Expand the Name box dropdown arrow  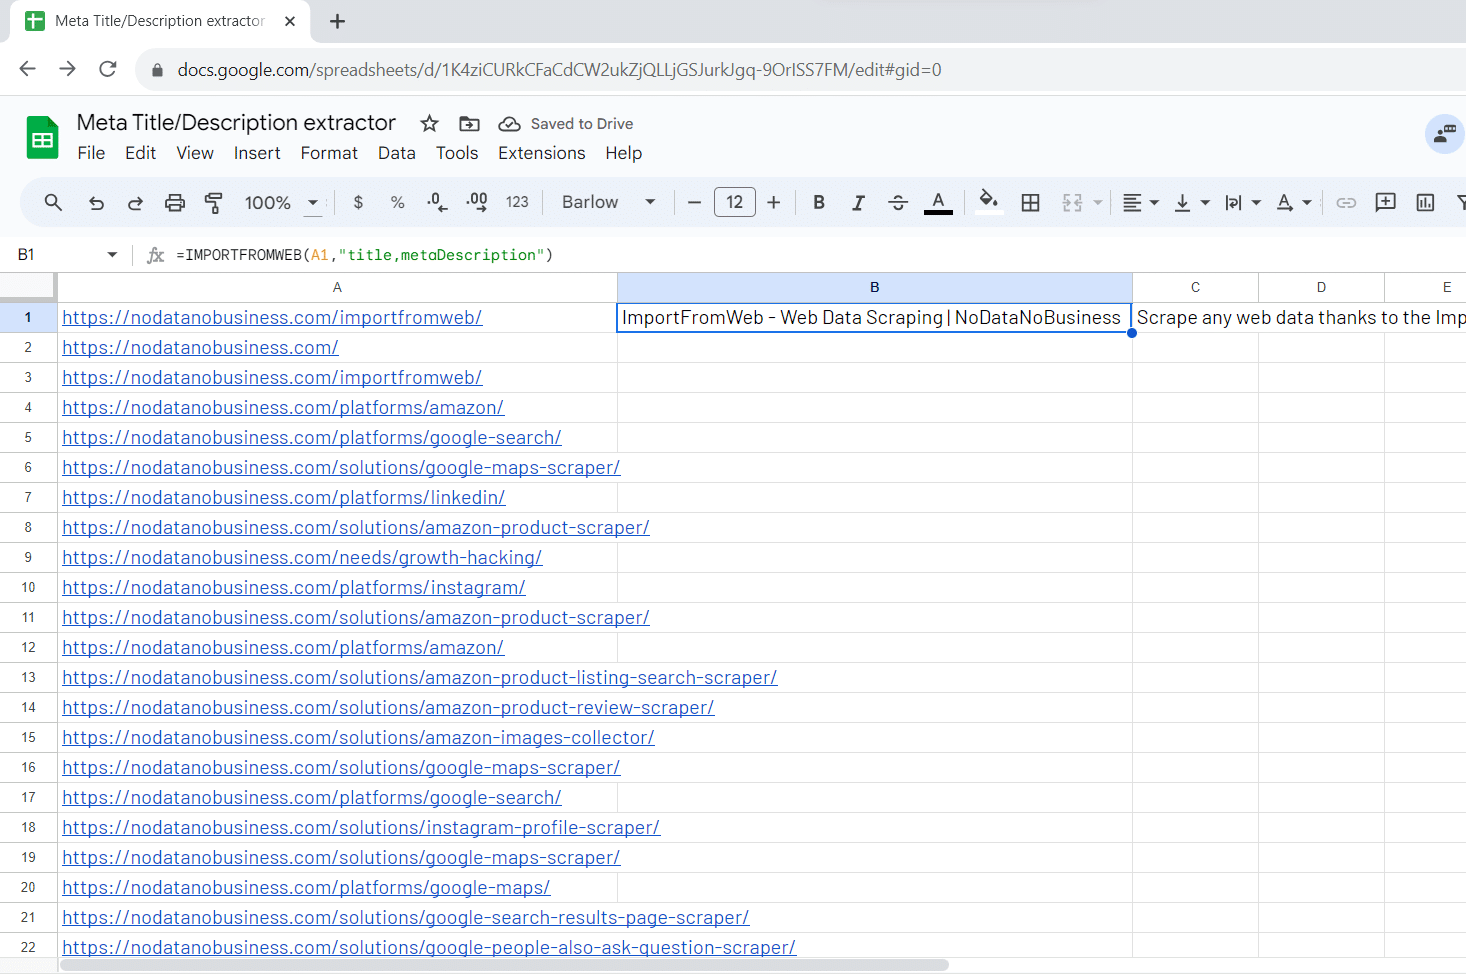pos(112,255)
